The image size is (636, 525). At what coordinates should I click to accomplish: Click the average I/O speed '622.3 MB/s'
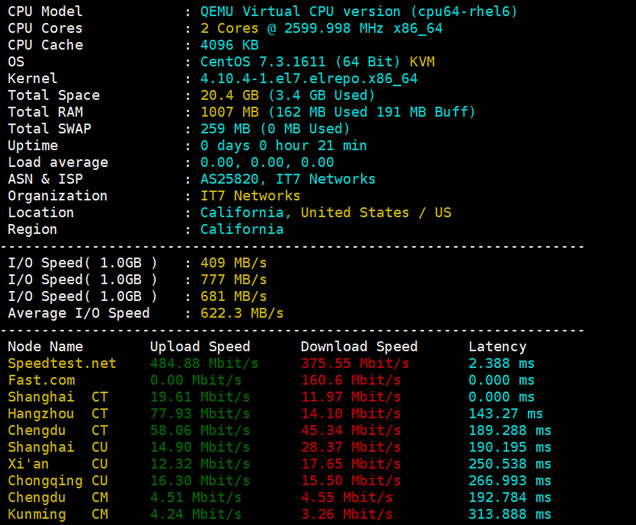(x=242, y=313)
